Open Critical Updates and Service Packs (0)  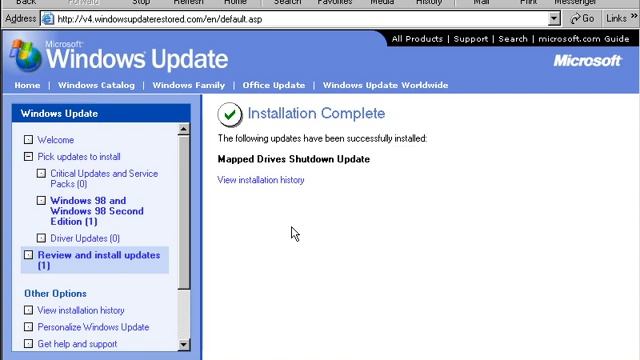(104, 179)
